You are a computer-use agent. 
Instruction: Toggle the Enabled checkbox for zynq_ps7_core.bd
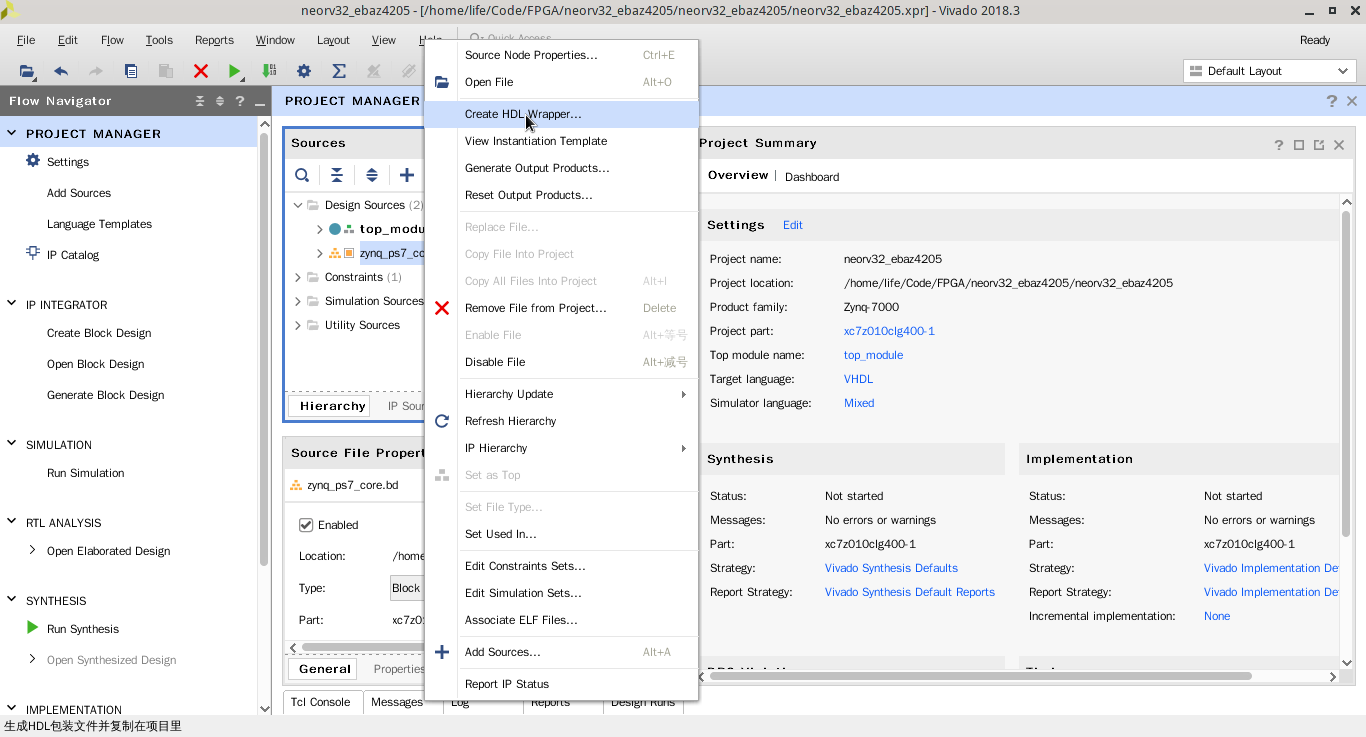point(306,525)
